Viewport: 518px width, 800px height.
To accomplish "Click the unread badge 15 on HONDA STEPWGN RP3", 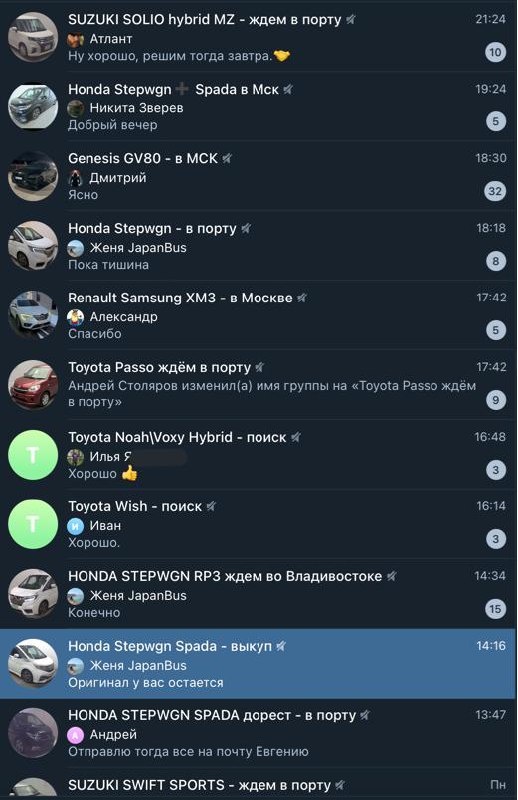I will 495,609.
